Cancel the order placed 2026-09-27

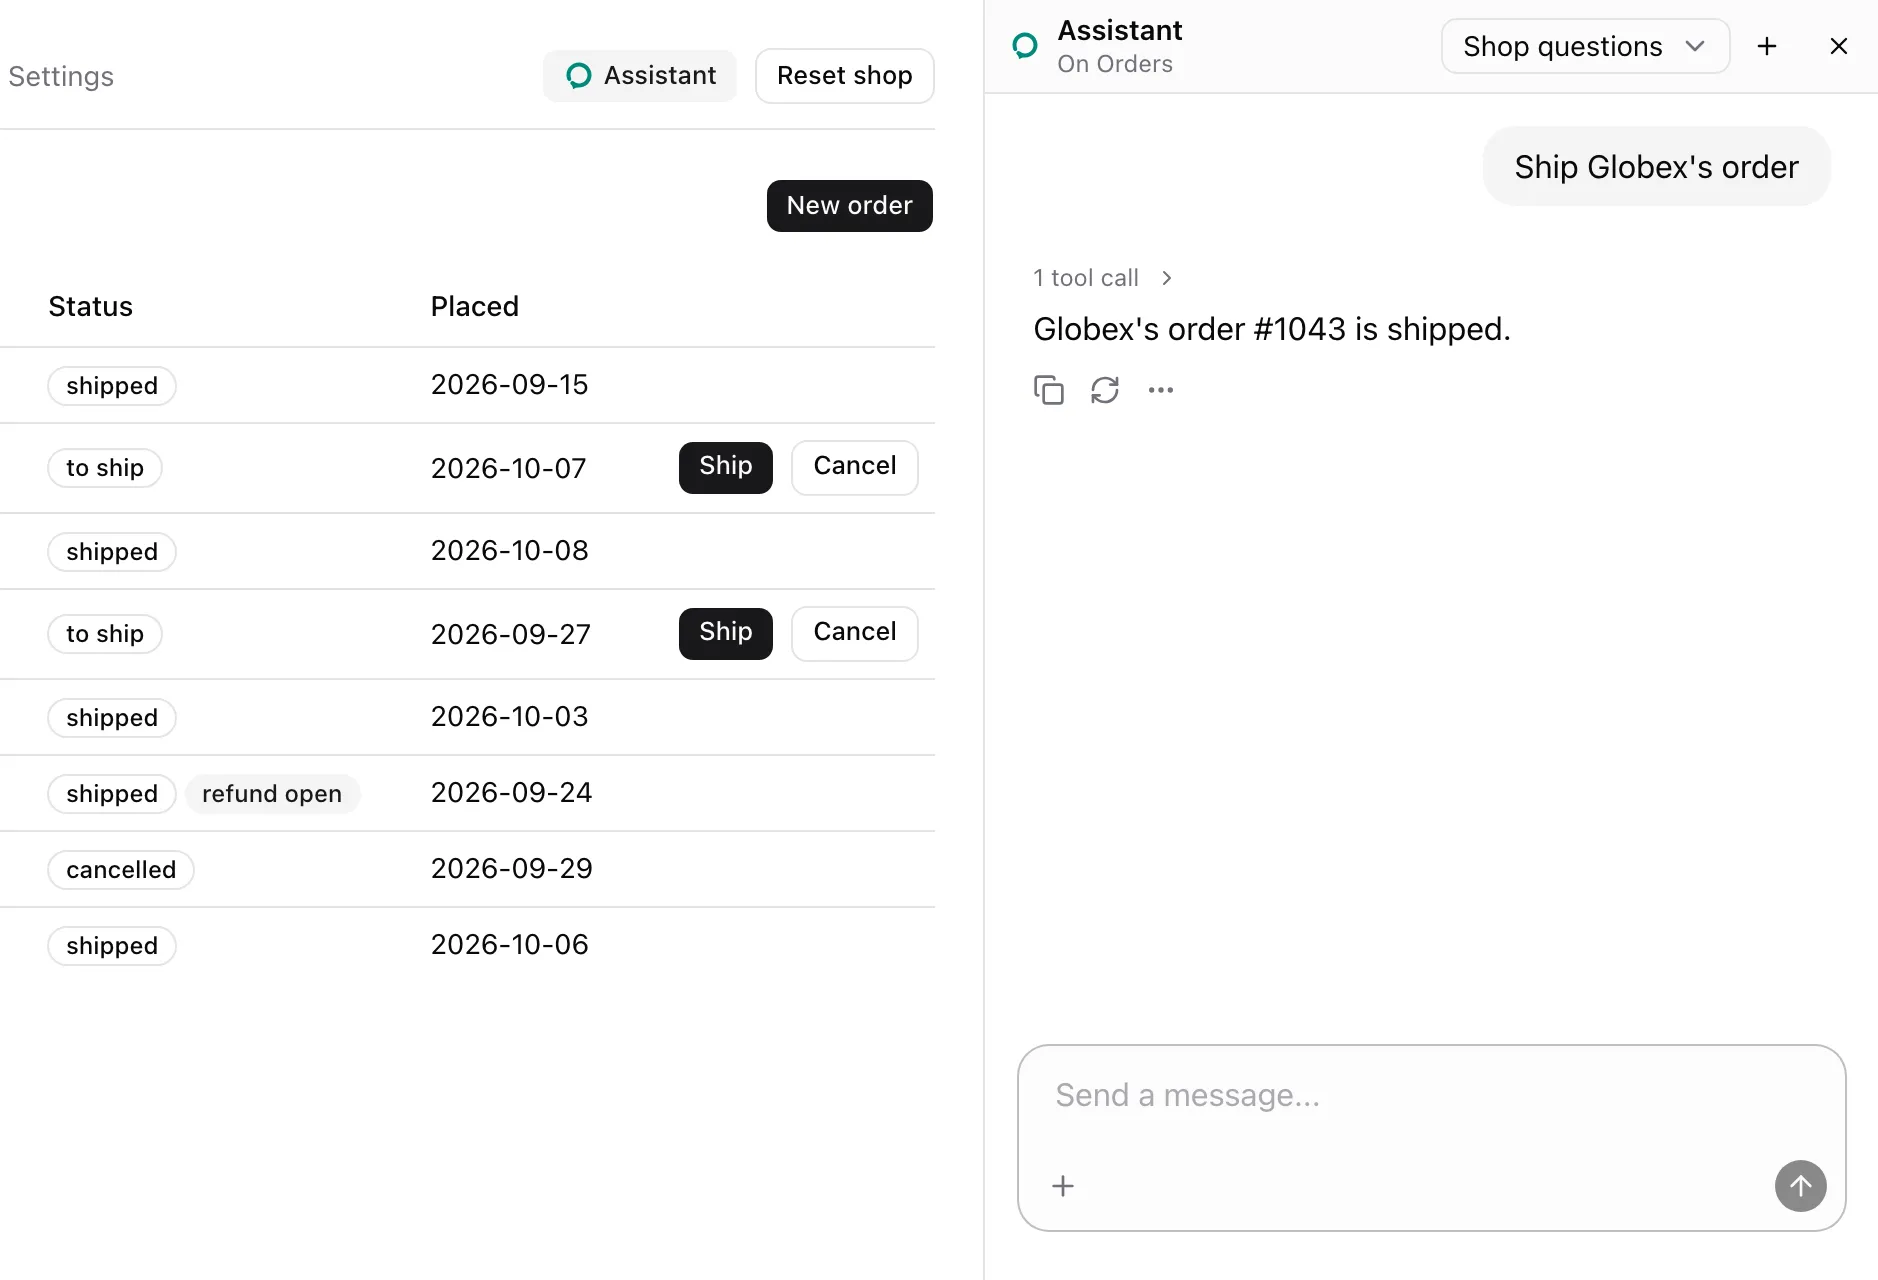pos(854,633)
